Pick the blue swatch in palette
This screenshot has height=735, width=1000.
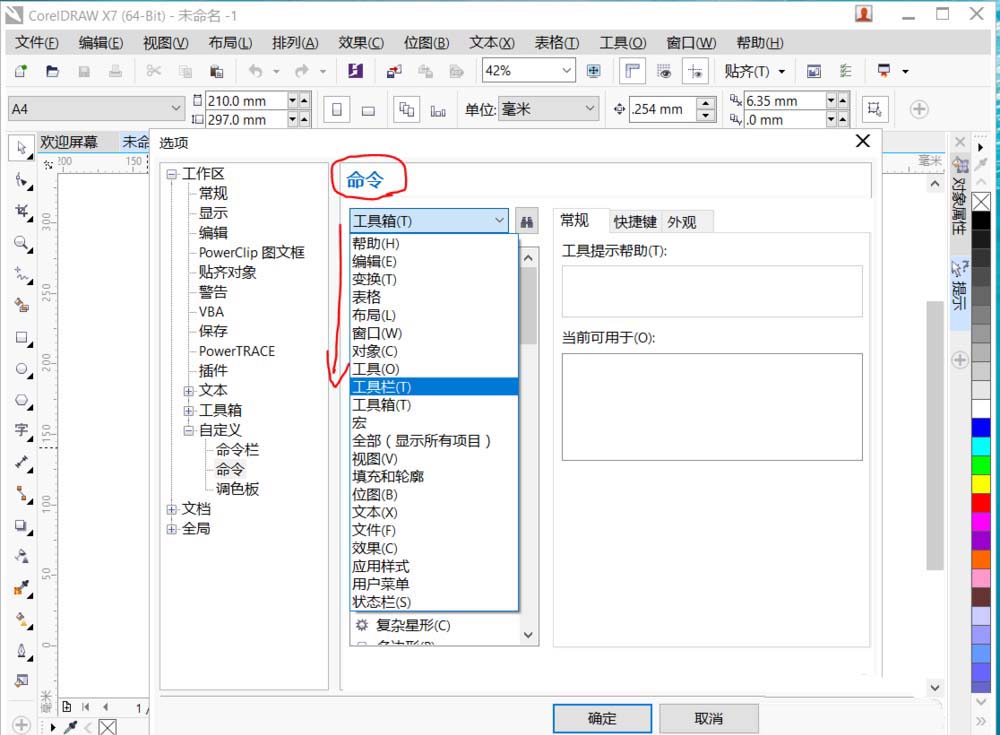[x=981, y=427]
